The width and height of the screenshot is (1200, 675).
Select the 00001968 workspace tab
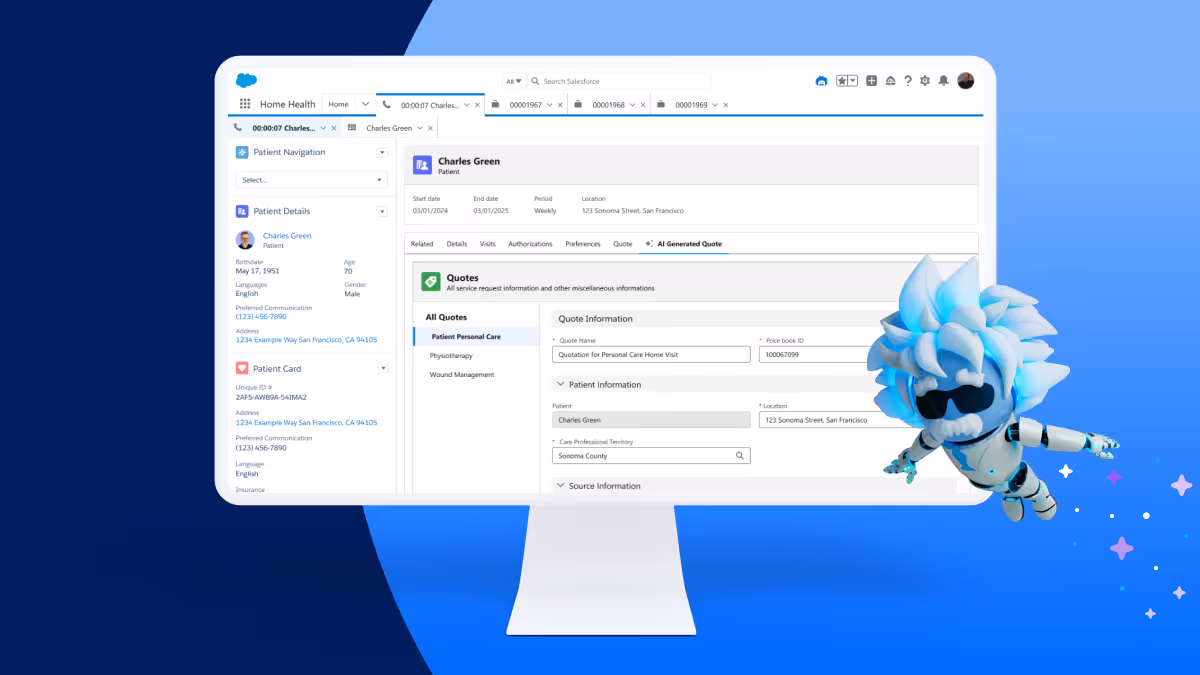point(609,105)
